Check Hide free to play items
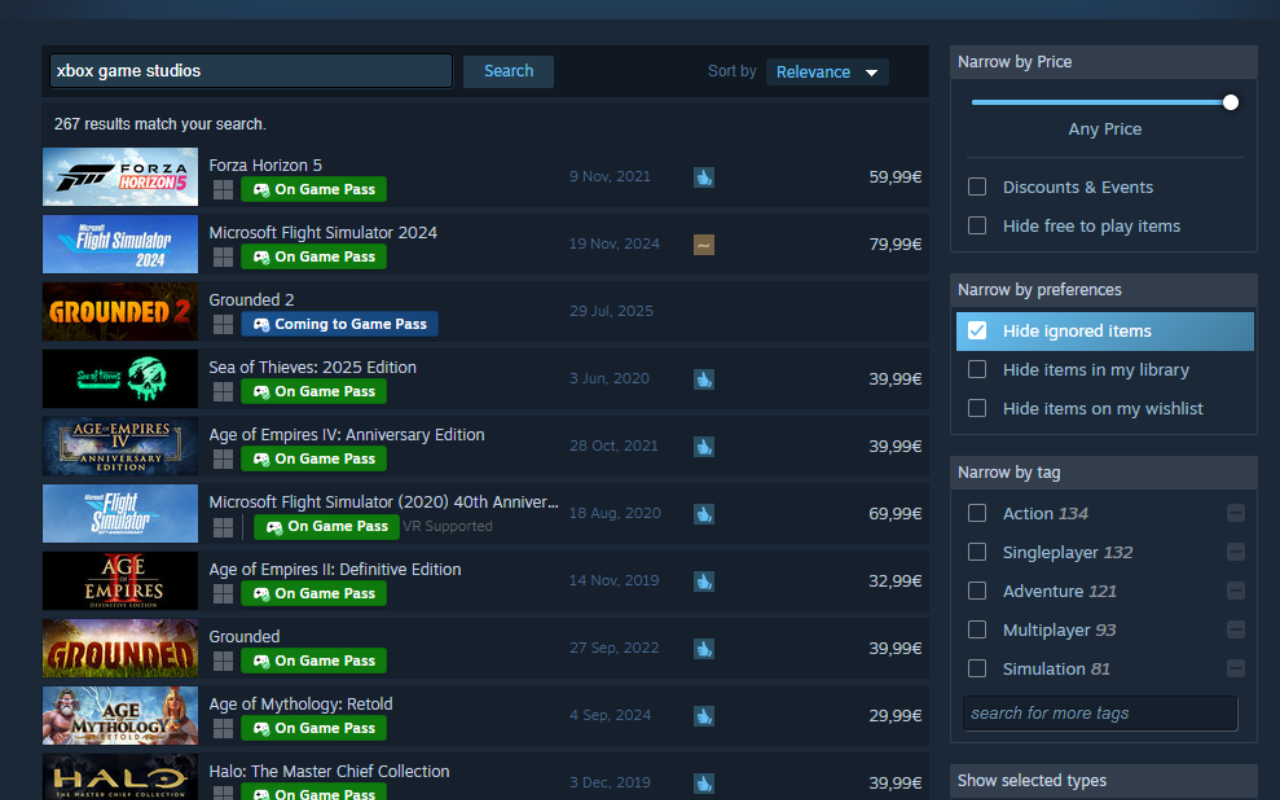 tap(977, 226)
